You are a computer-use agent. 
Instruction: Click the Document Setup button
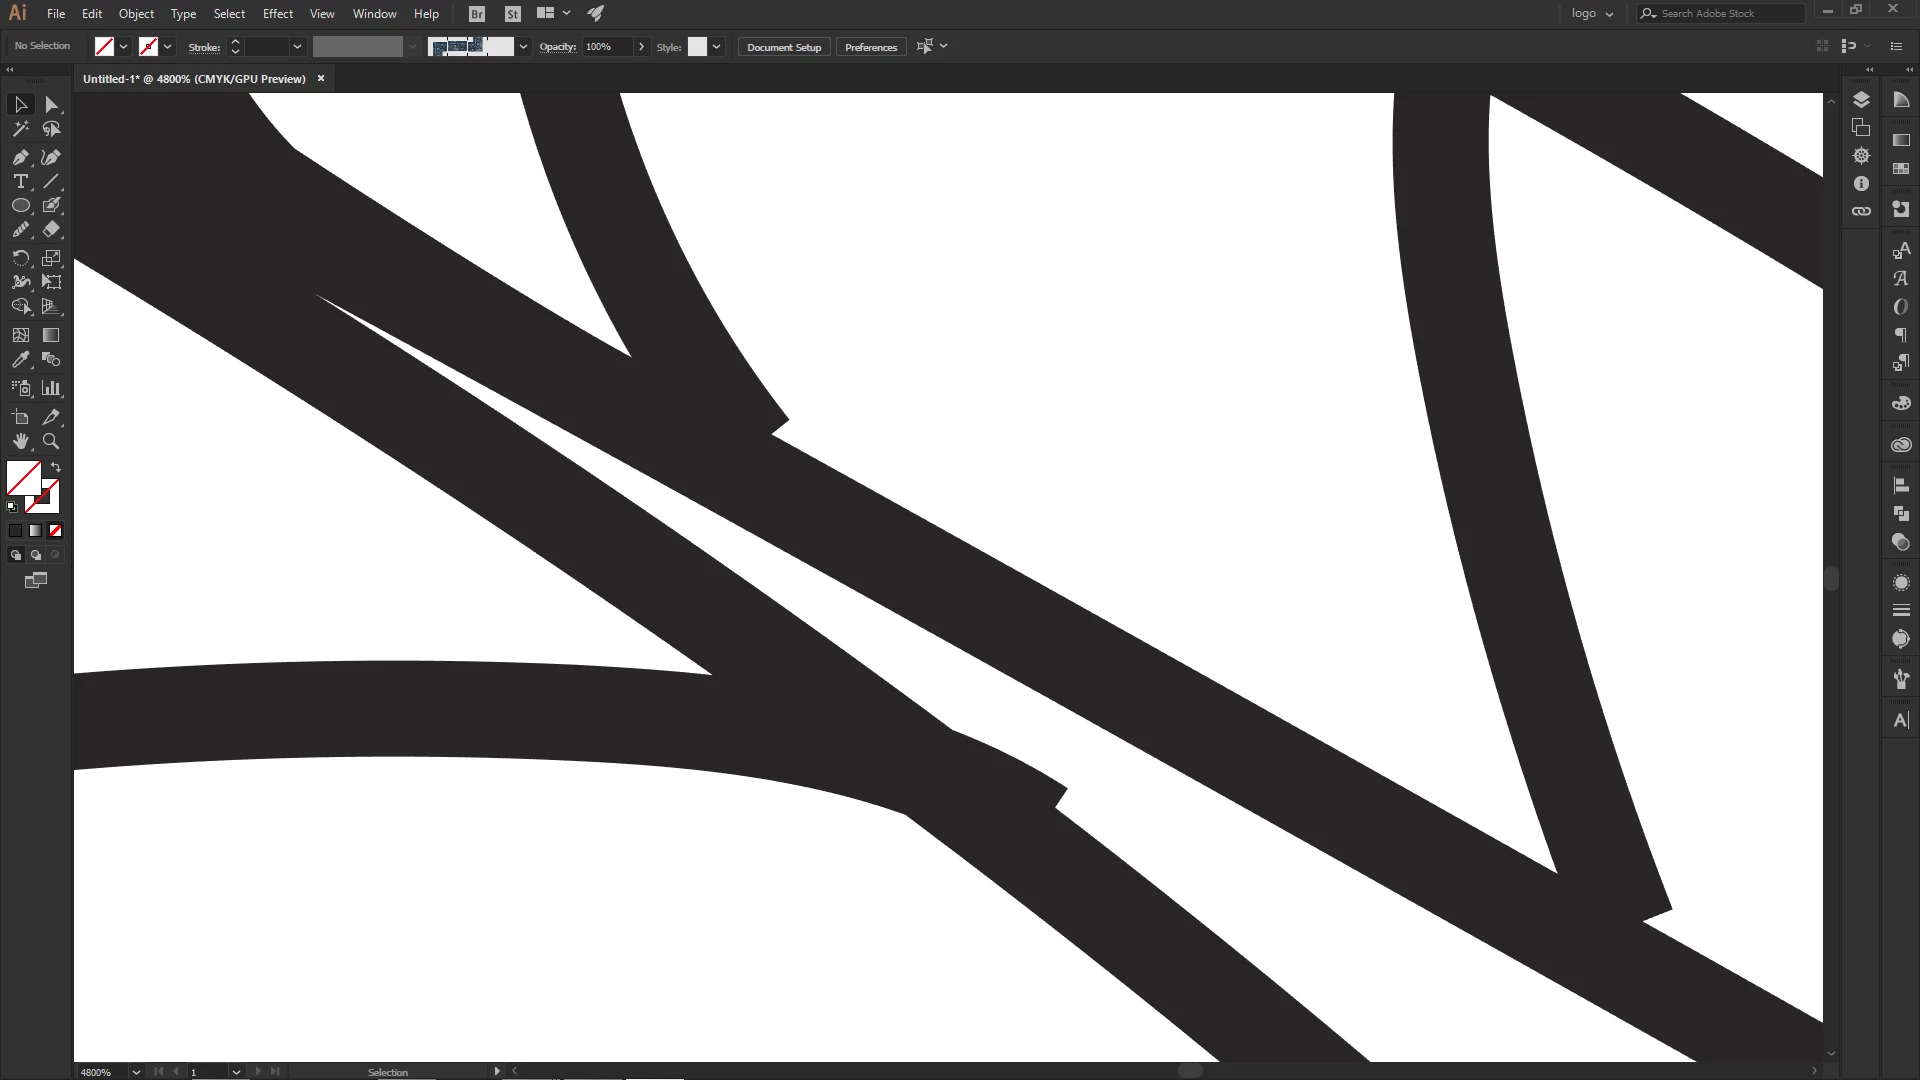[x=783, y=47]
